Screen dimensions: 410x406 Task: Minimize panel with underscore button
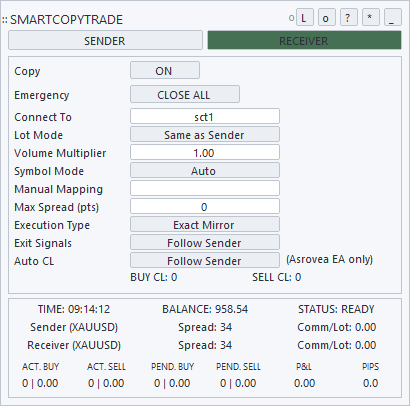click(x=393, y=17)
